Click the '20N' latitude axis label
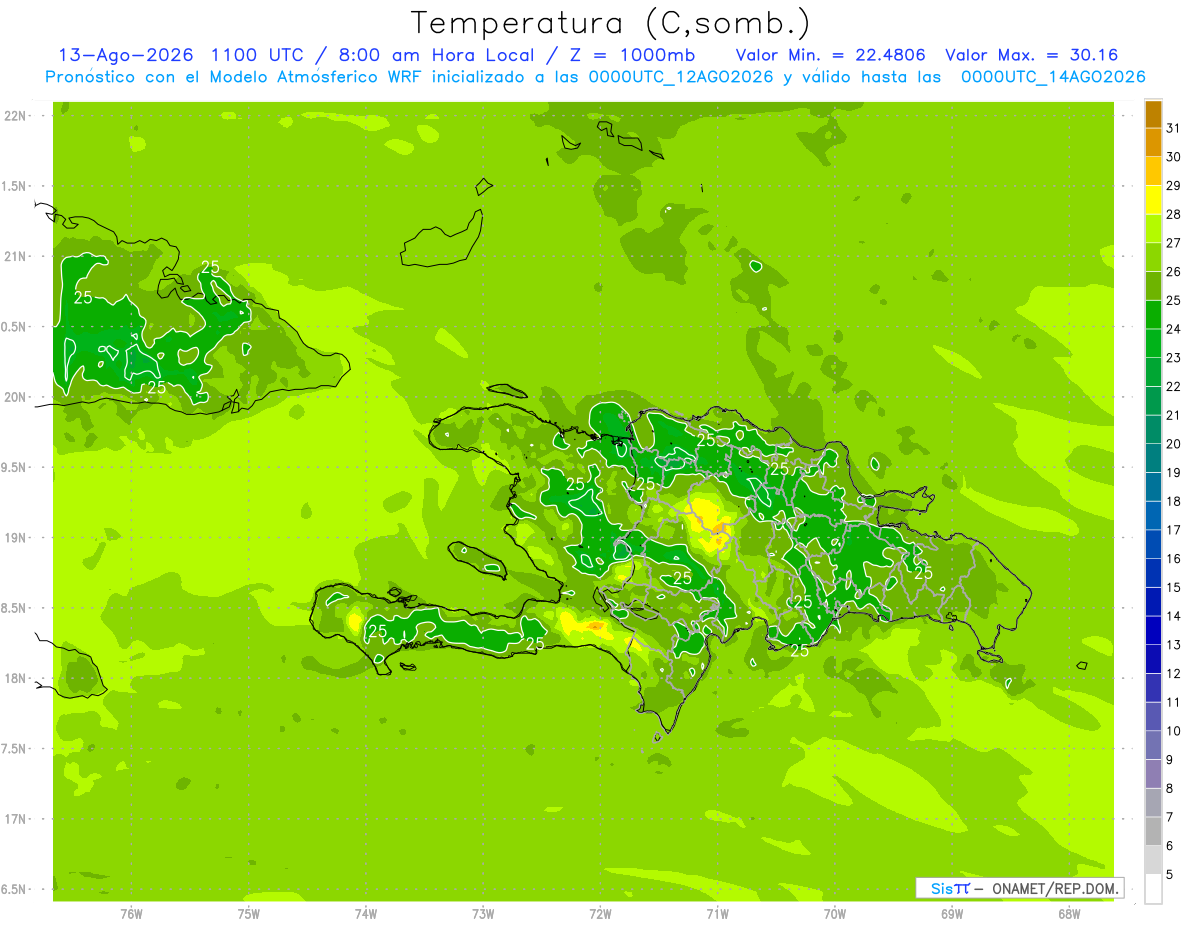Viewport: 1200px width, 927px height. point(14,397)
